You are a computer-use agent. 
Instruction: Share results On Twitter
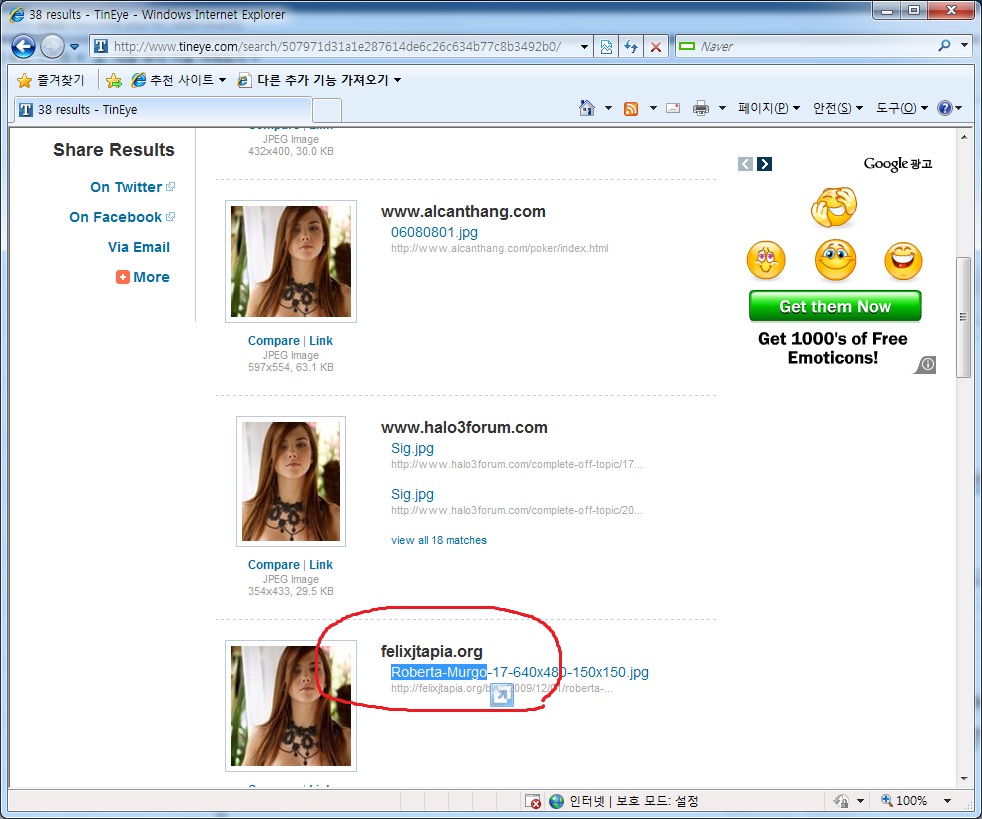[126, 187]
